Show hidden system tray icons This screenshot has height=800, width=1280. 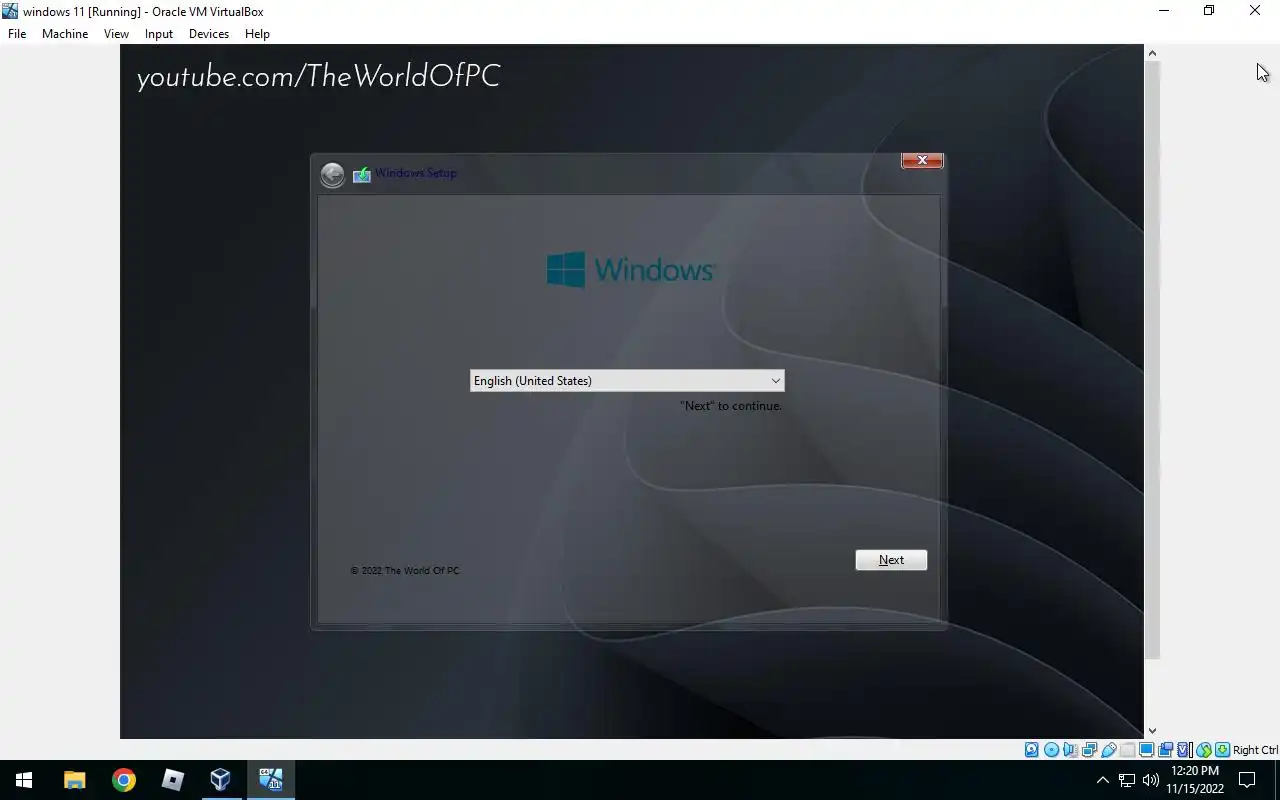pyautogui.click(x=1103, y=780)
